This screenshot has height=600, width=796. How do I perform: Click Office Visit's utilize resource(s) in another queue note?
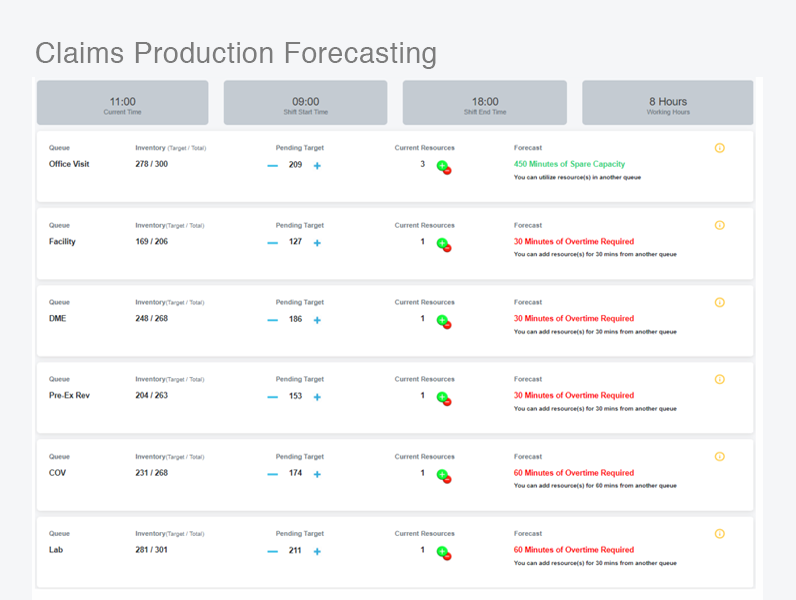[577, 177]
